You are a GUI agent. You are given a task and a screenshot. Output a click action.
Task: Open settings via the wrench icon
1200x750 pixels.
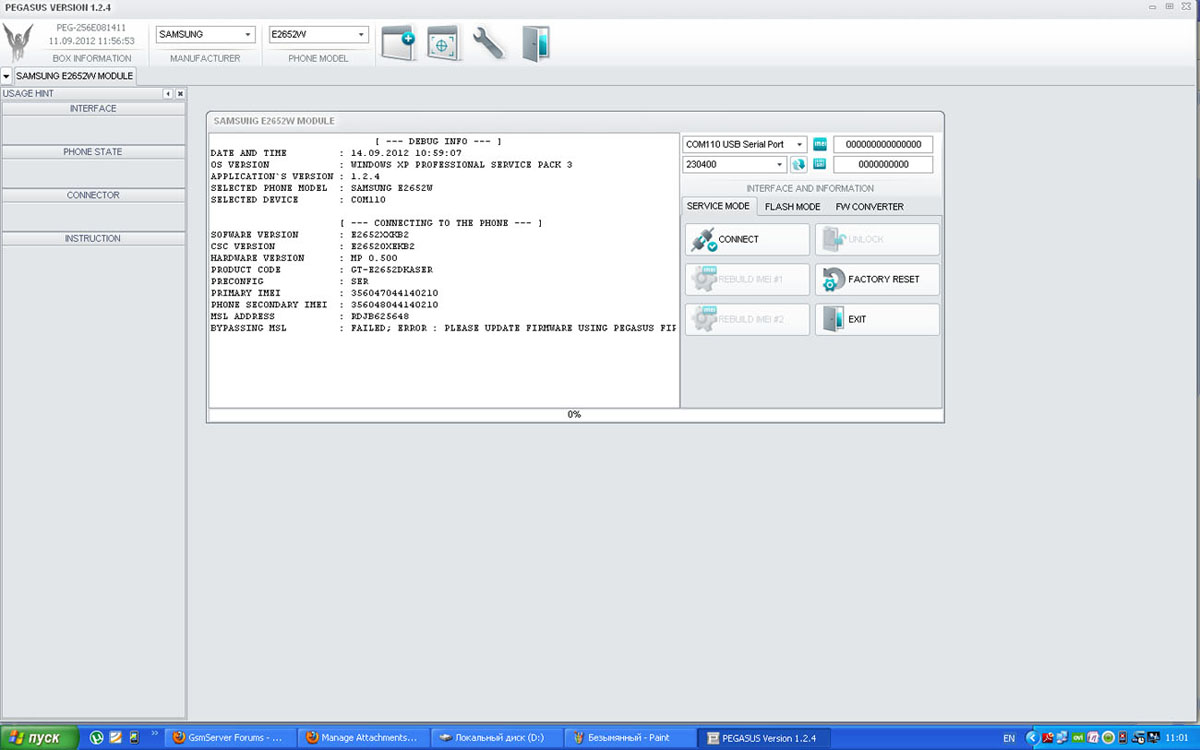[x=488, y=43]
